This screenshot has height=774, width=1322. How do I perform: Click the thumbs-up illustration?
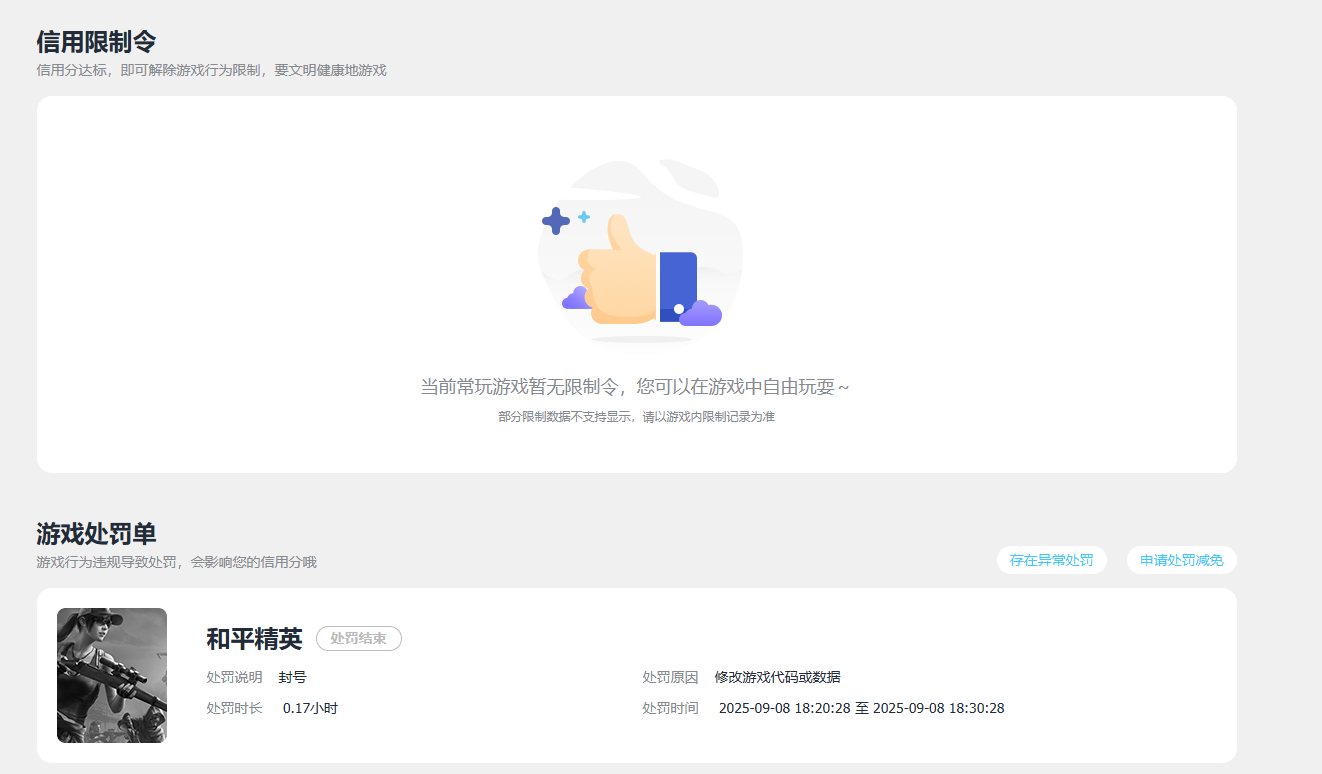[640, 256]
